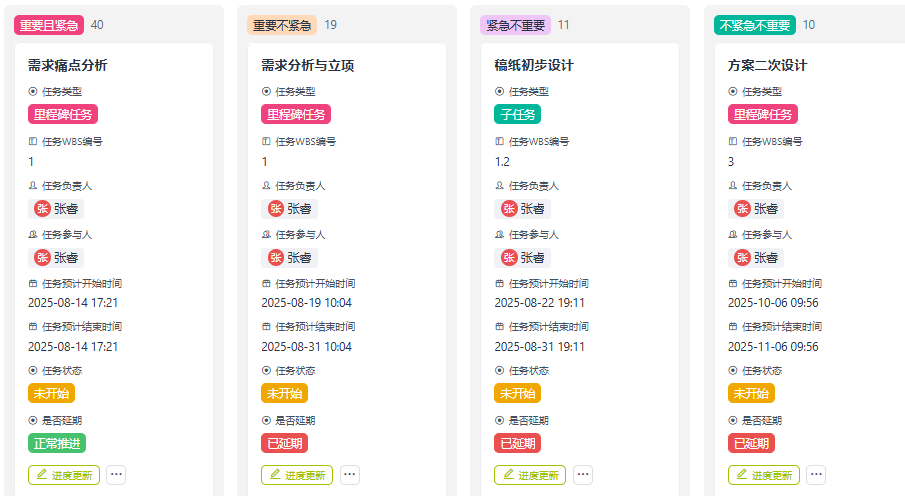Click green 正常推进 status tag
Screen dimensions: 905x496
[x=57, y=443]
